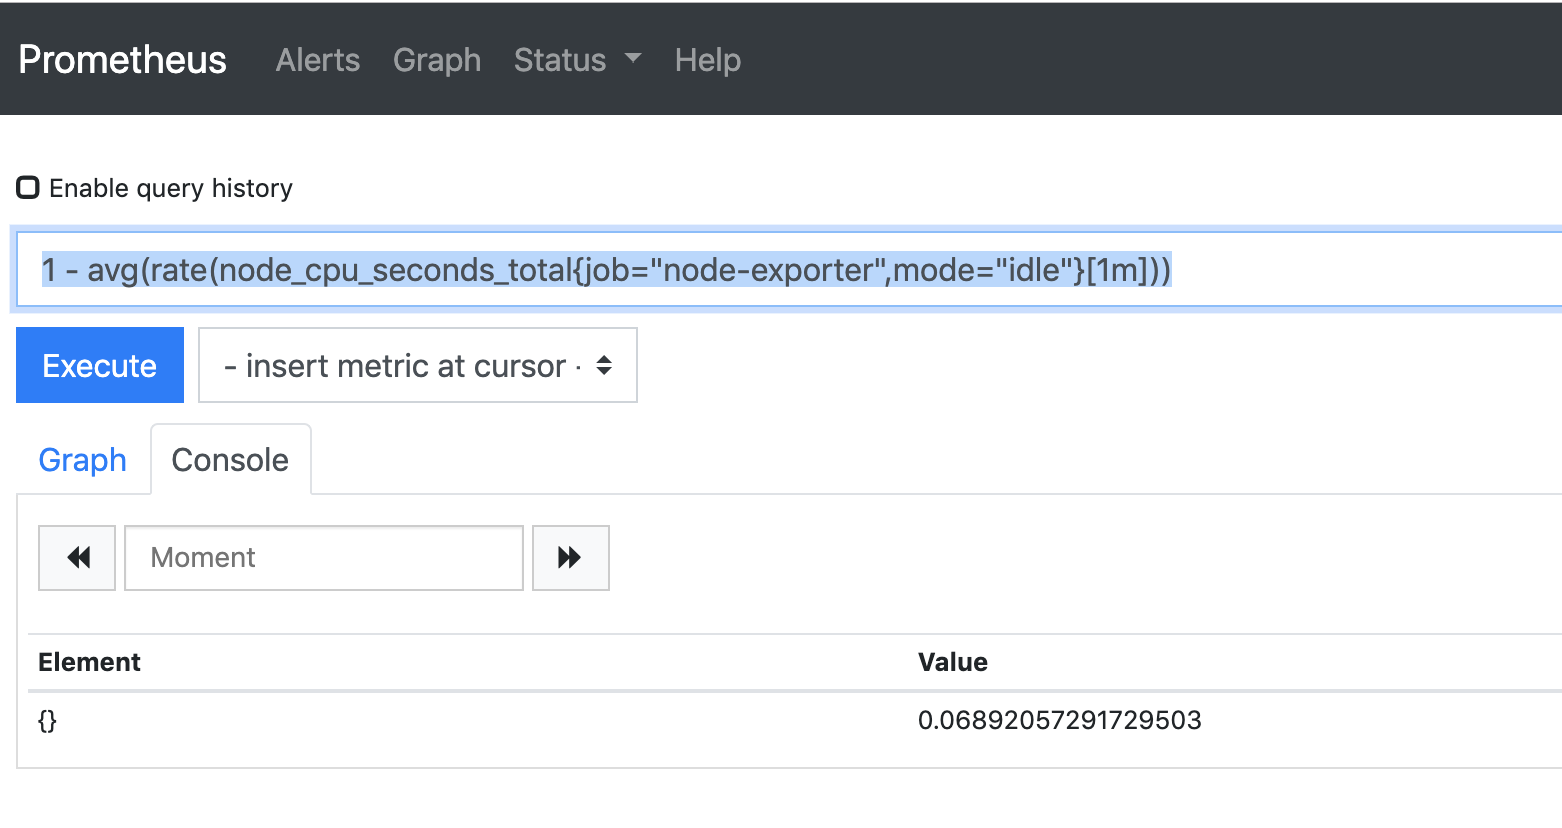Click the Status menu chevron arrow

[634, 60]
